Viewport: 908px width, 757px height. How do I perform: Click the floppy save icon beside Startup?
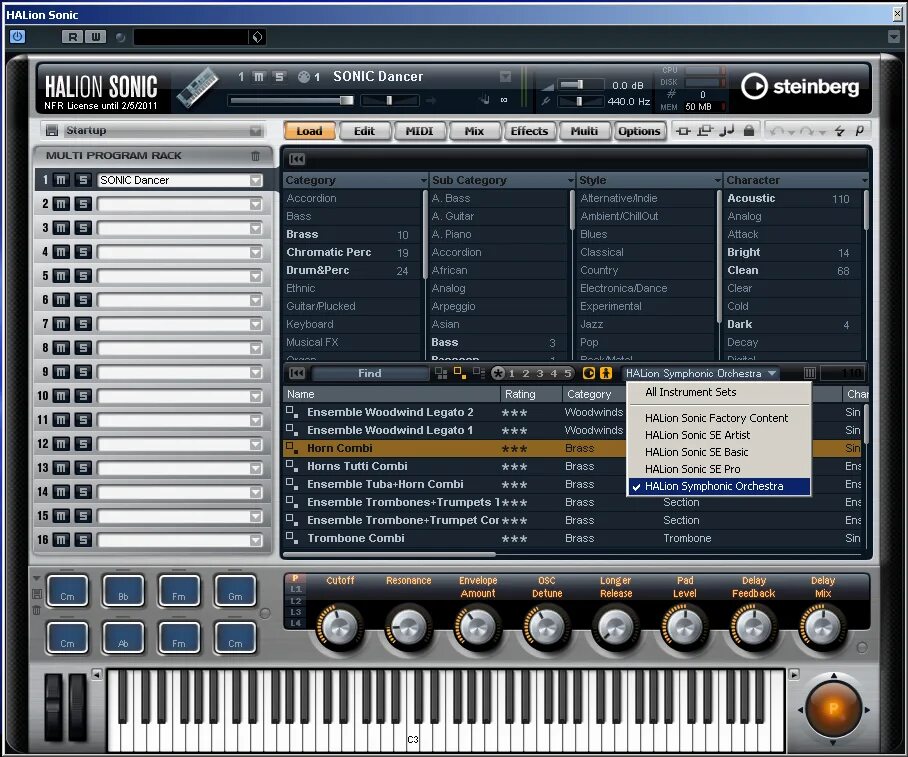52,130
